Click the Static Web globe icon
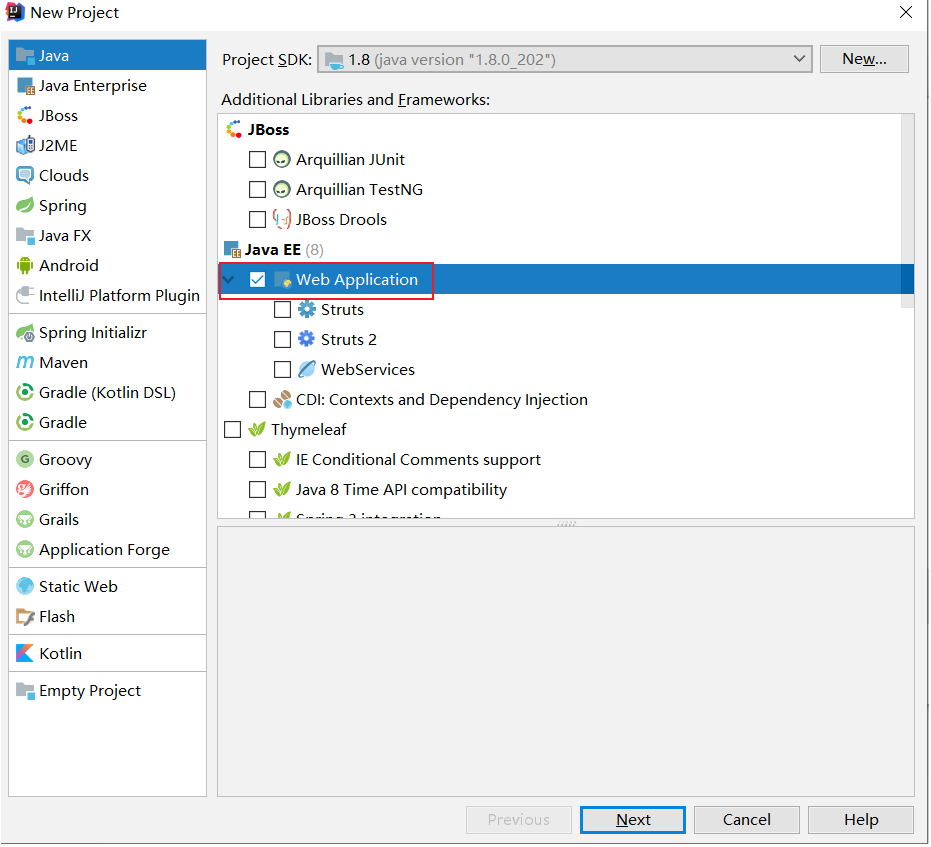Image resolution: width=931 pixels, height=847 pixels. [x=25, y=587]
